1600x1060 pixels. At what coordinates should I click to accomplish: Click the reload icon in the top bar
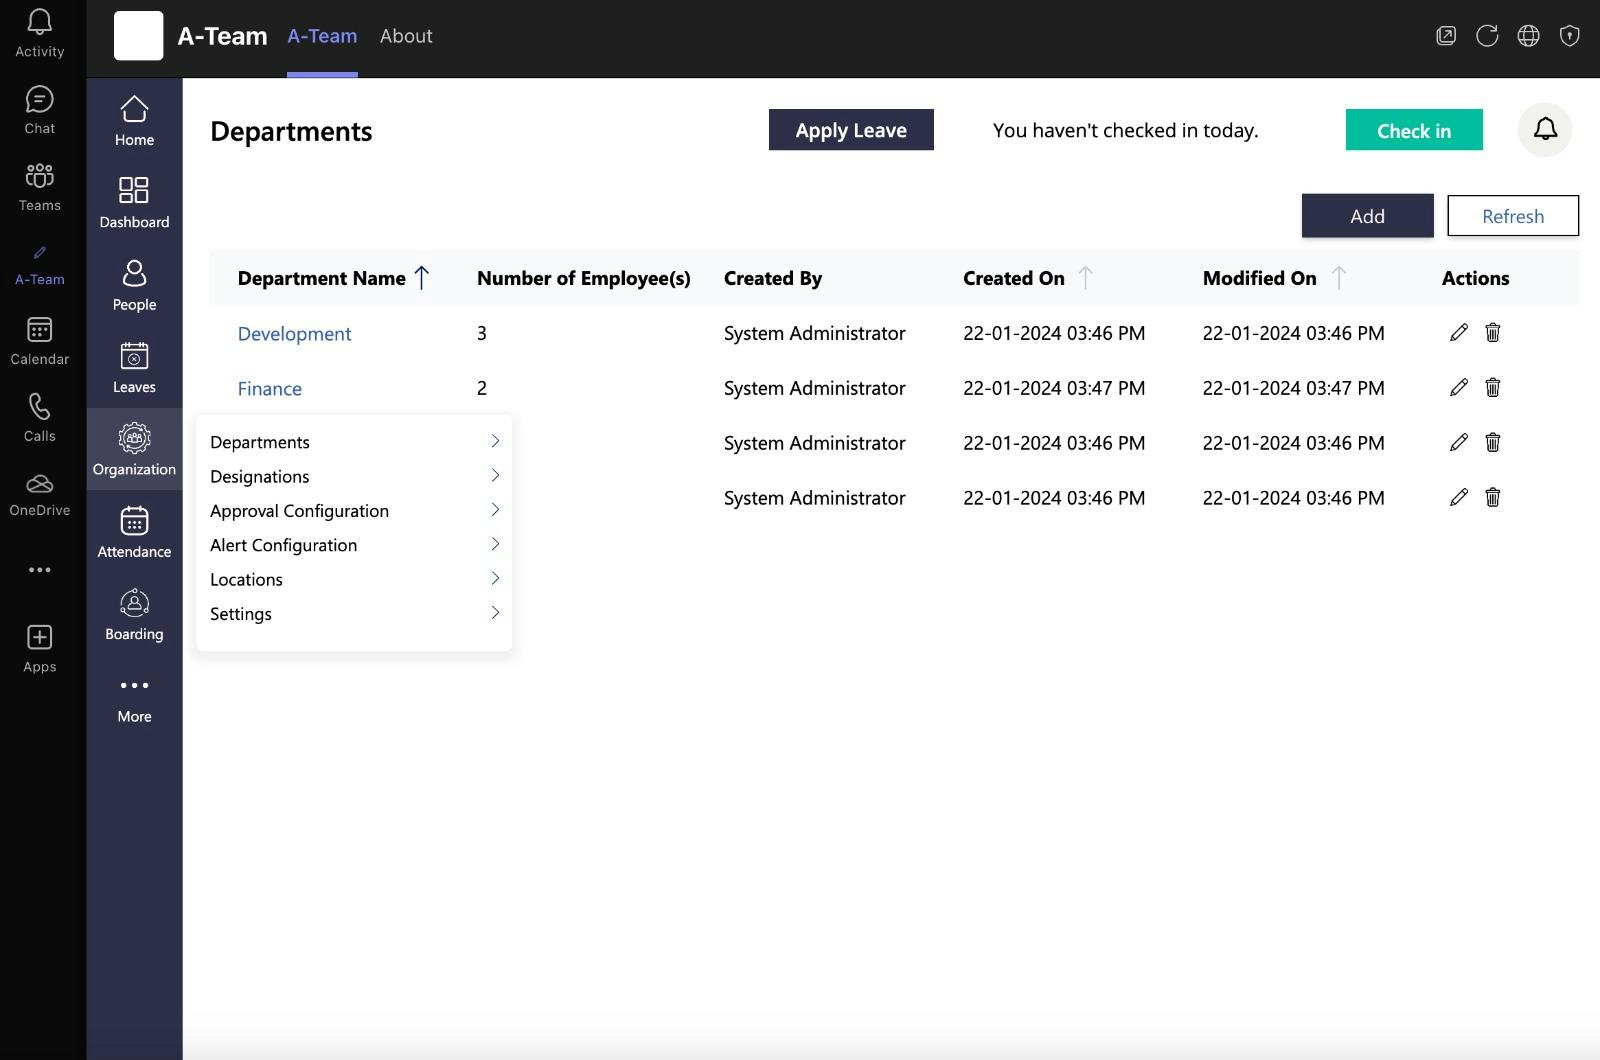1488,35
